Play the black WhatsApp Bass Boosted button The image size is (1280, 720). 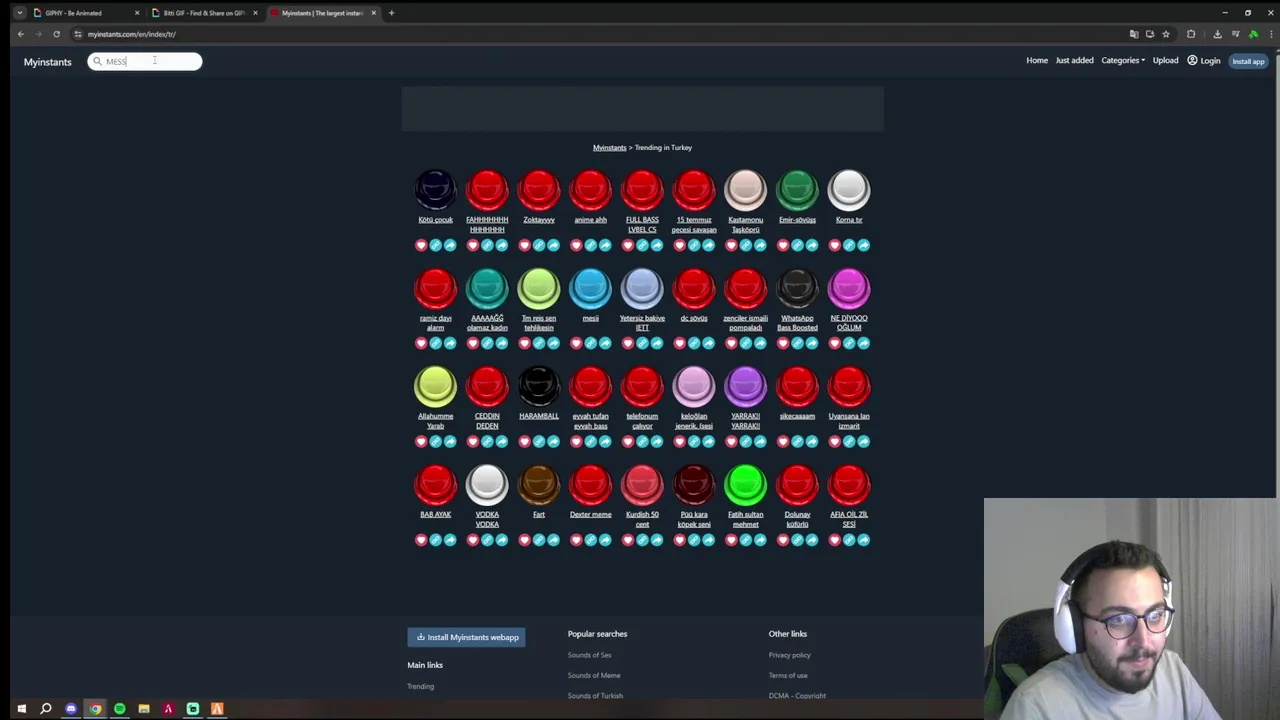point(797,288)
